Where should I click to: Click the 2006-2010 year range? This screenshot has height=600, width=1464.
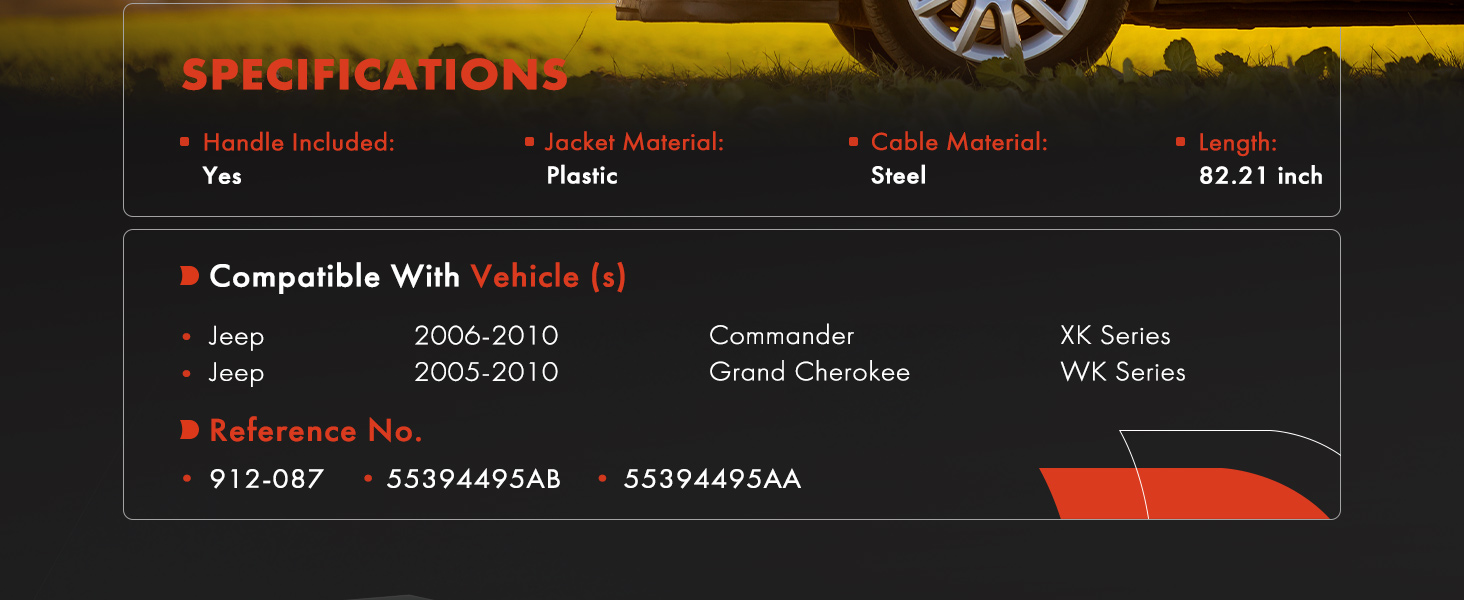point(487,336)
